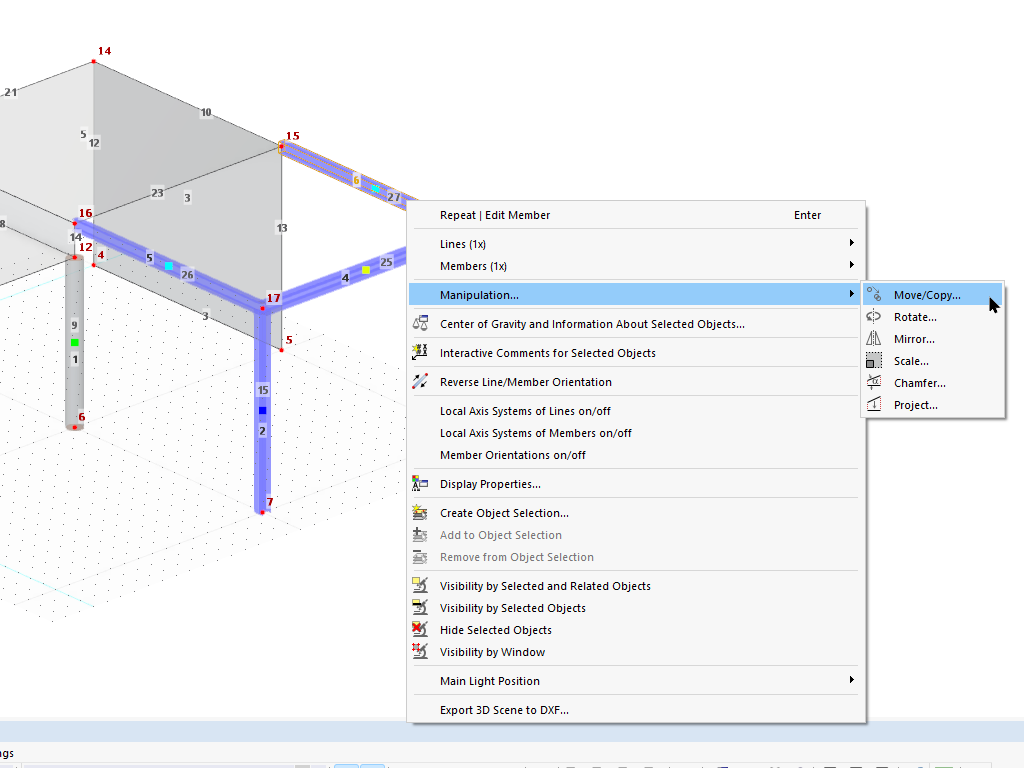
Task: Click node 7 at column base
Action: pyautogui.click(x=263, y=512)
